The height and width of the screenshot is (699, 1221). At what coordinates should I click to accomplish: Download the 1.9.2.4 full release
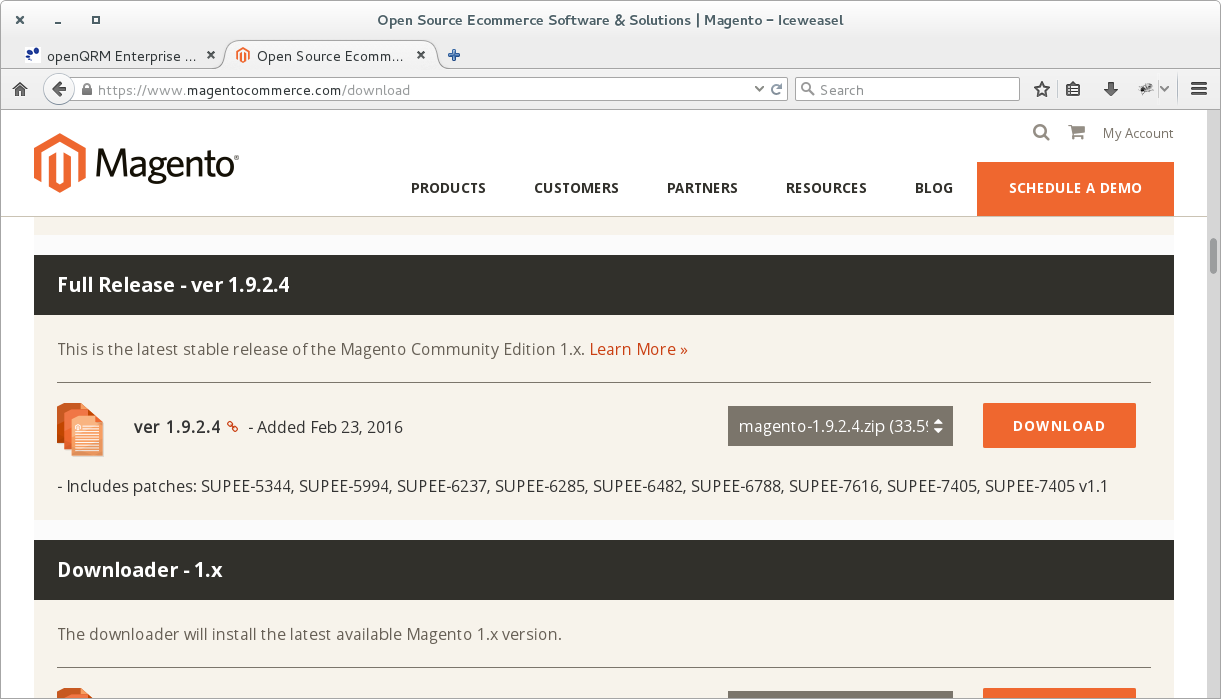(1059, 426)
